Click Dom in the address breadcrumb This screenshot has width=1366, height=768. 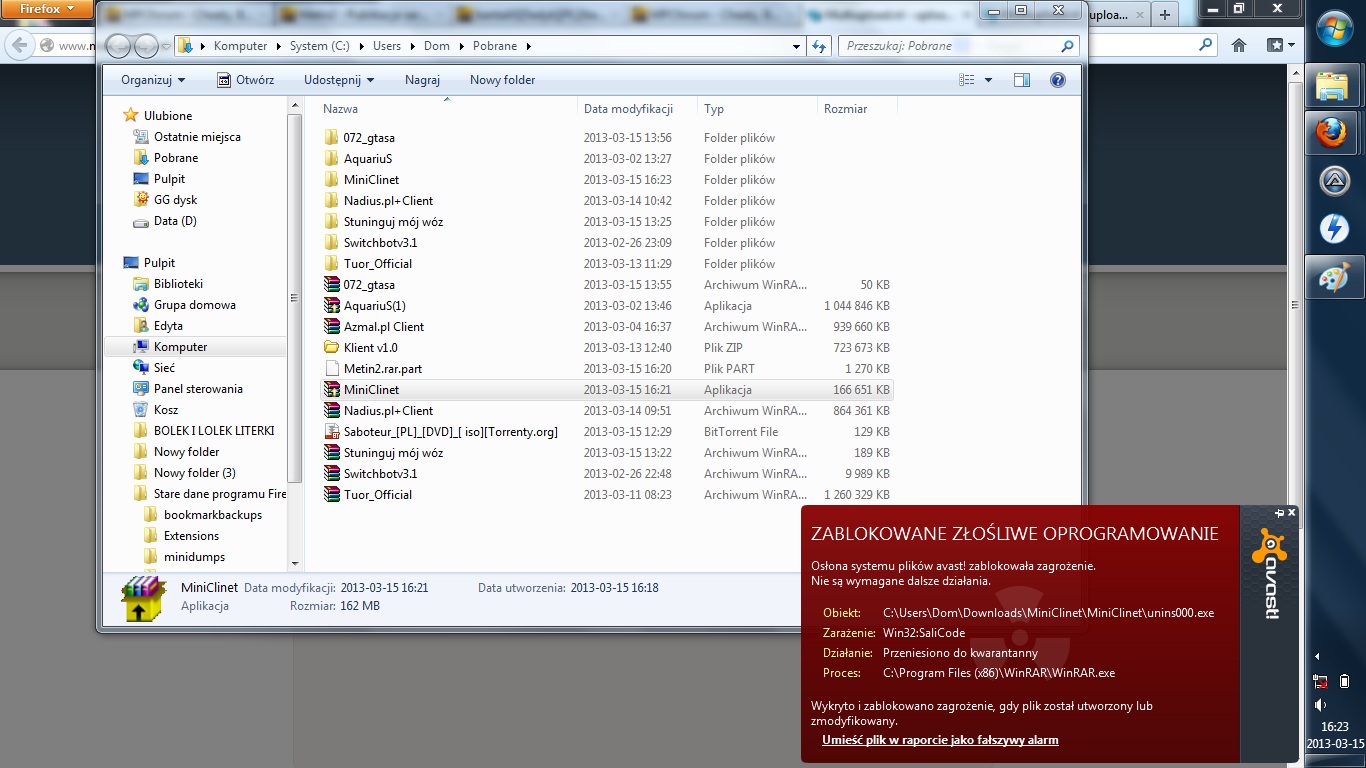pyautogui.click(x=437, y=46)
